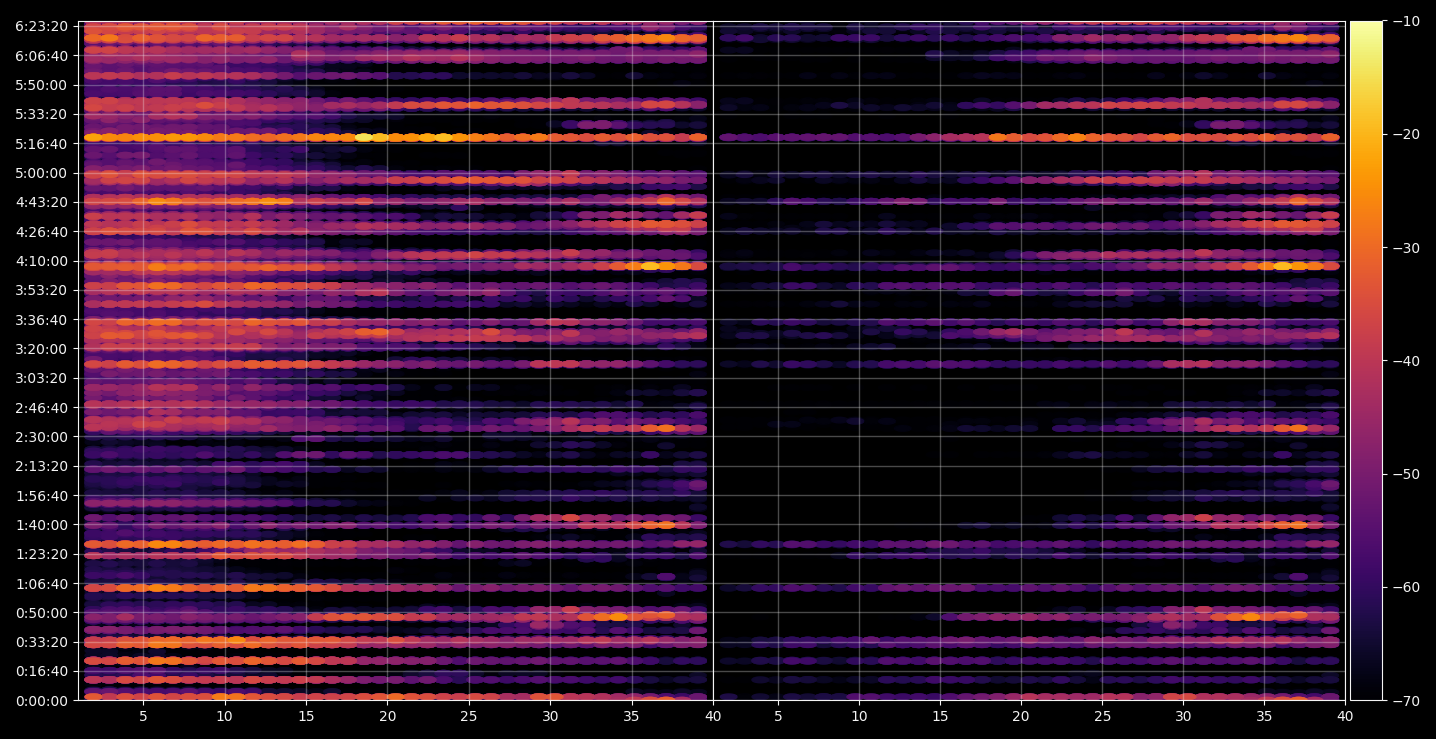Viewport: 1436px width, 739px height.
Task: Click the 0:16:40 y-axis label
Action: 41,671
